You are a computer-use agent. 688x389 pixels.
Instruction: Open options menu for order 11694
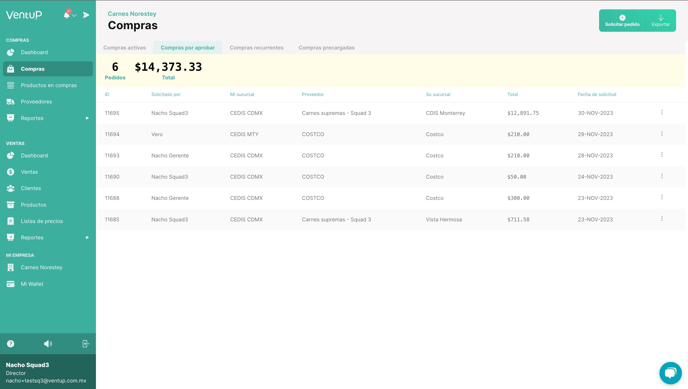(x=662, y=134)
